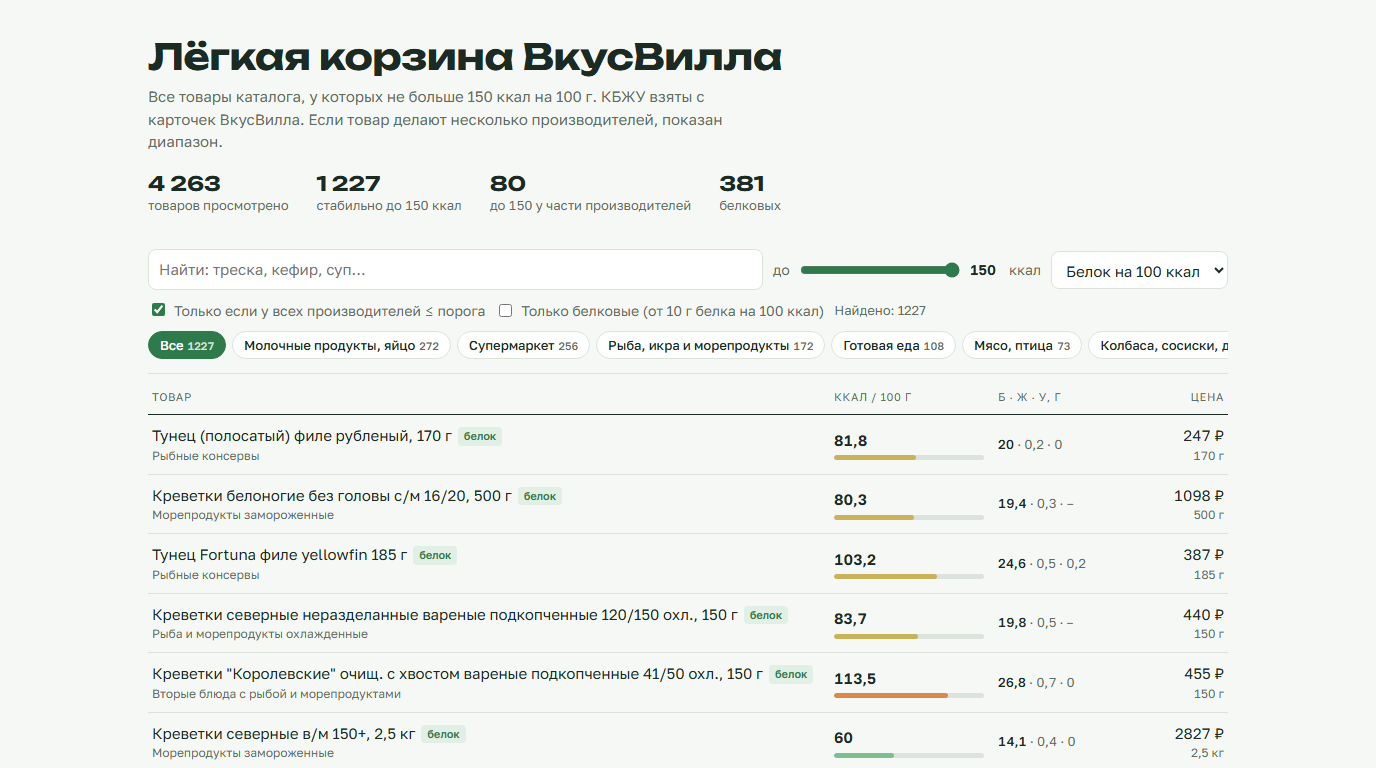The height and width of the screenshot is (768, 1376).
Task: Click the 'ККАЛ / 100 Г' column header
Action: pos(873,397)
